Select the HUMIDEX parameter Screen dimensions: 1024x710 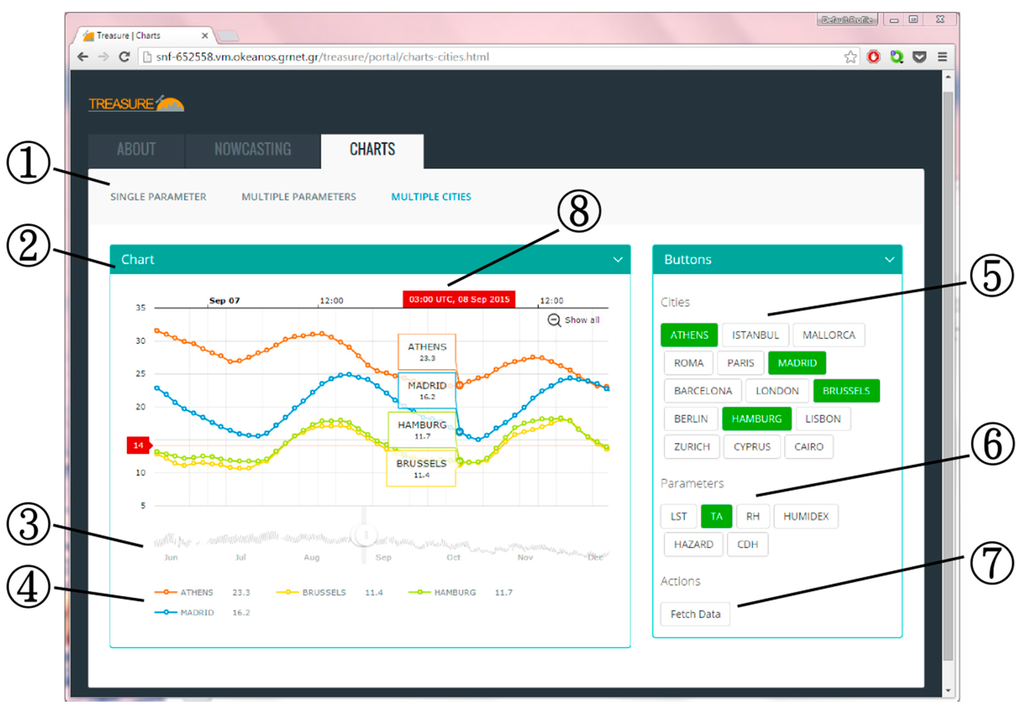click(806, 517)
